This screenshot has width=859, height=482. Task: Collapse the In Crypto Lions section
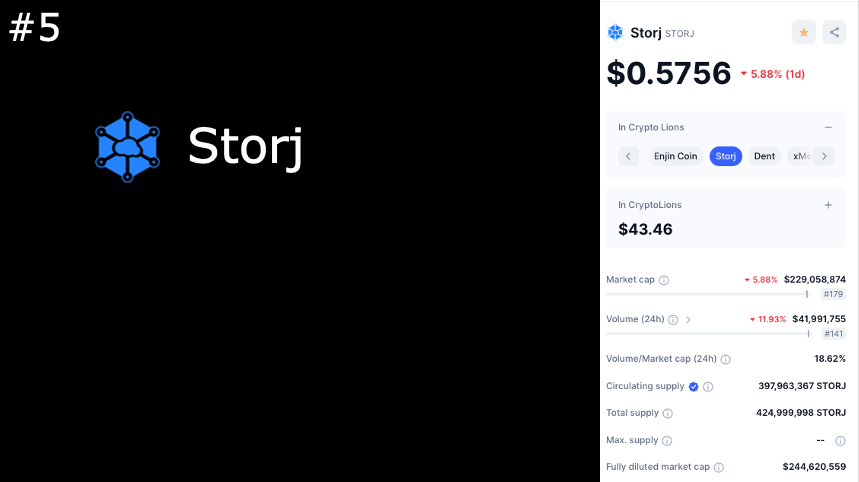pyautogui.click(x=828, y=127)
